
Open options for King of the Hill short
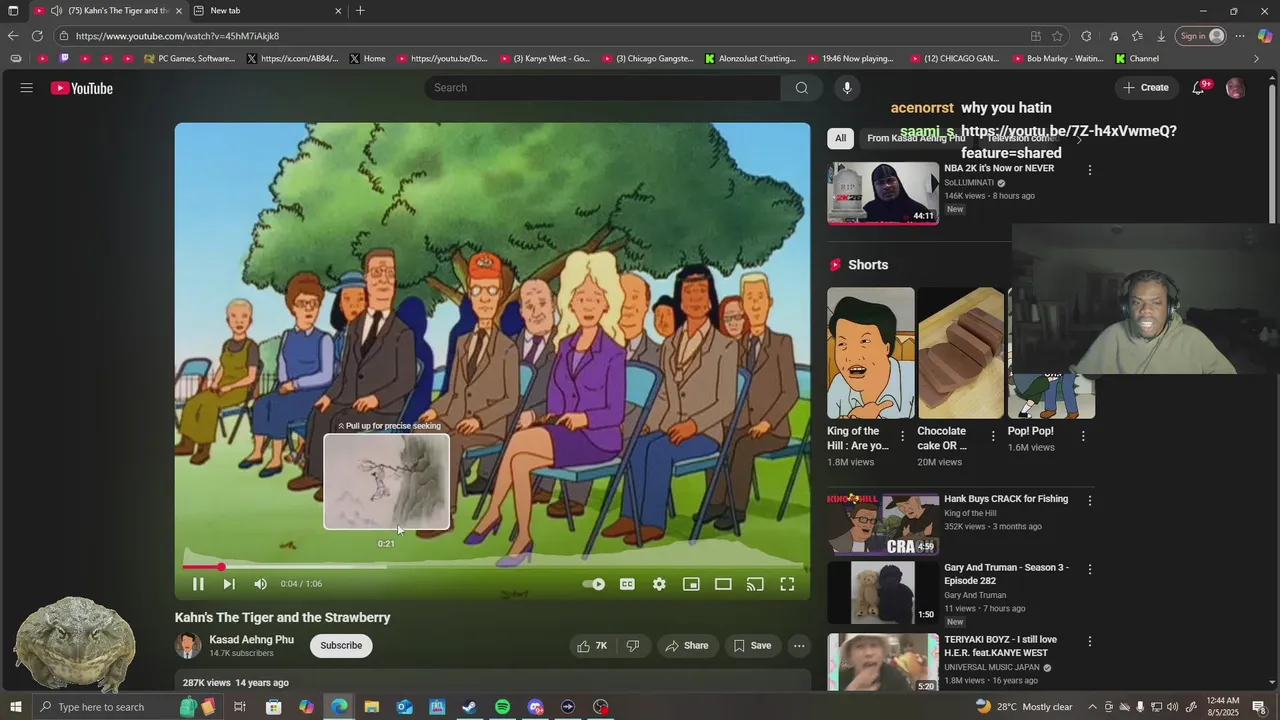903,436
